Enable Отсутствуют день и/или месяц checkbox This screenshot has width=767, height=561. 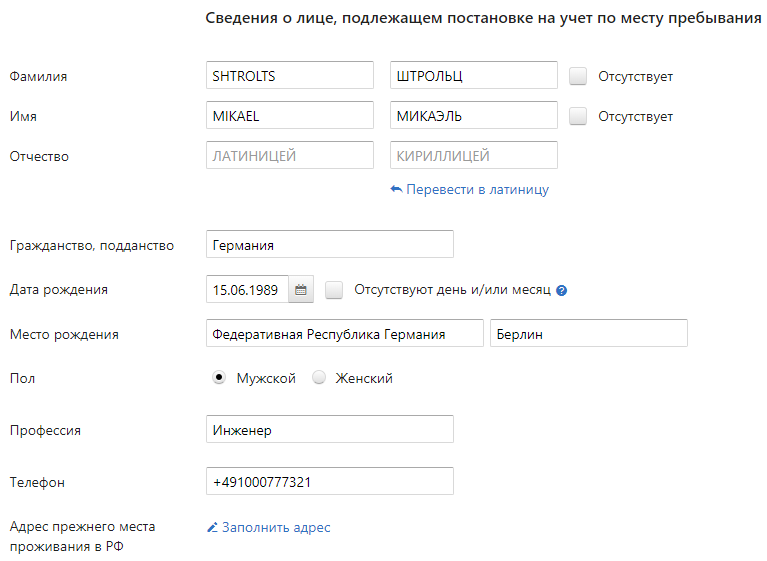[x=334, y=290]
